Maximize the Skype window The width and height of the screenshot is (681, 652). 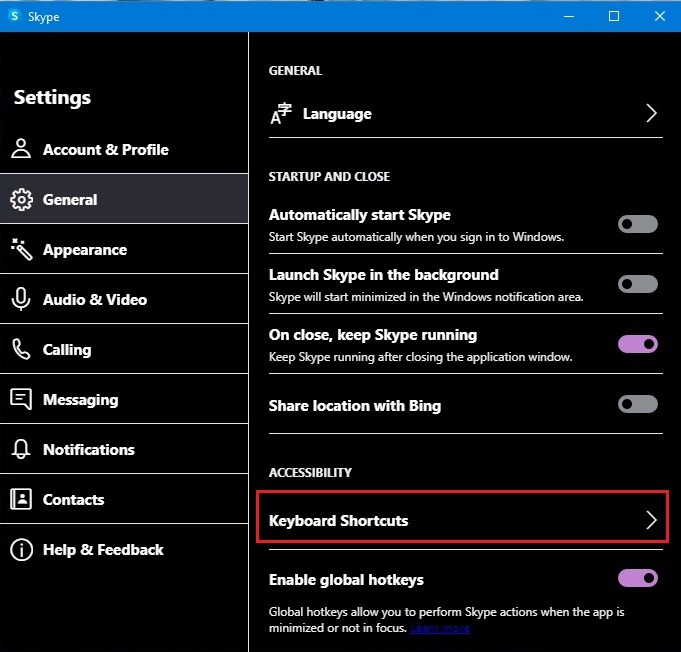tap(614, 17)
